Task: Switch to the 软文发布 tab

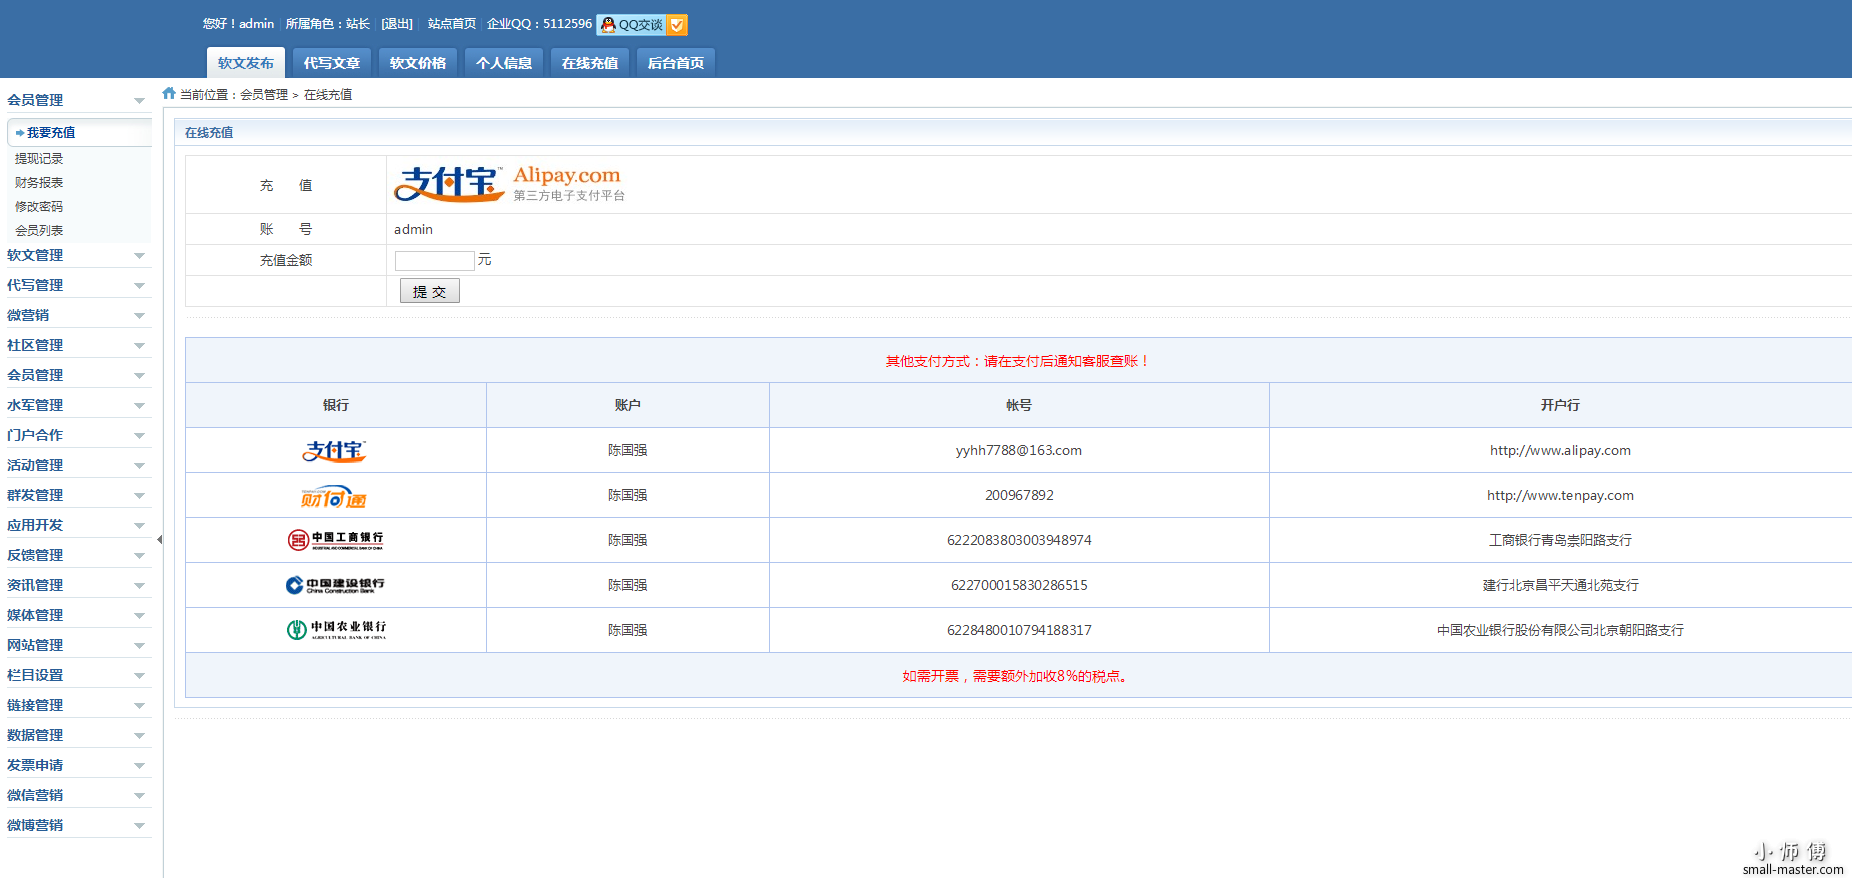Action: pos(246,63)
